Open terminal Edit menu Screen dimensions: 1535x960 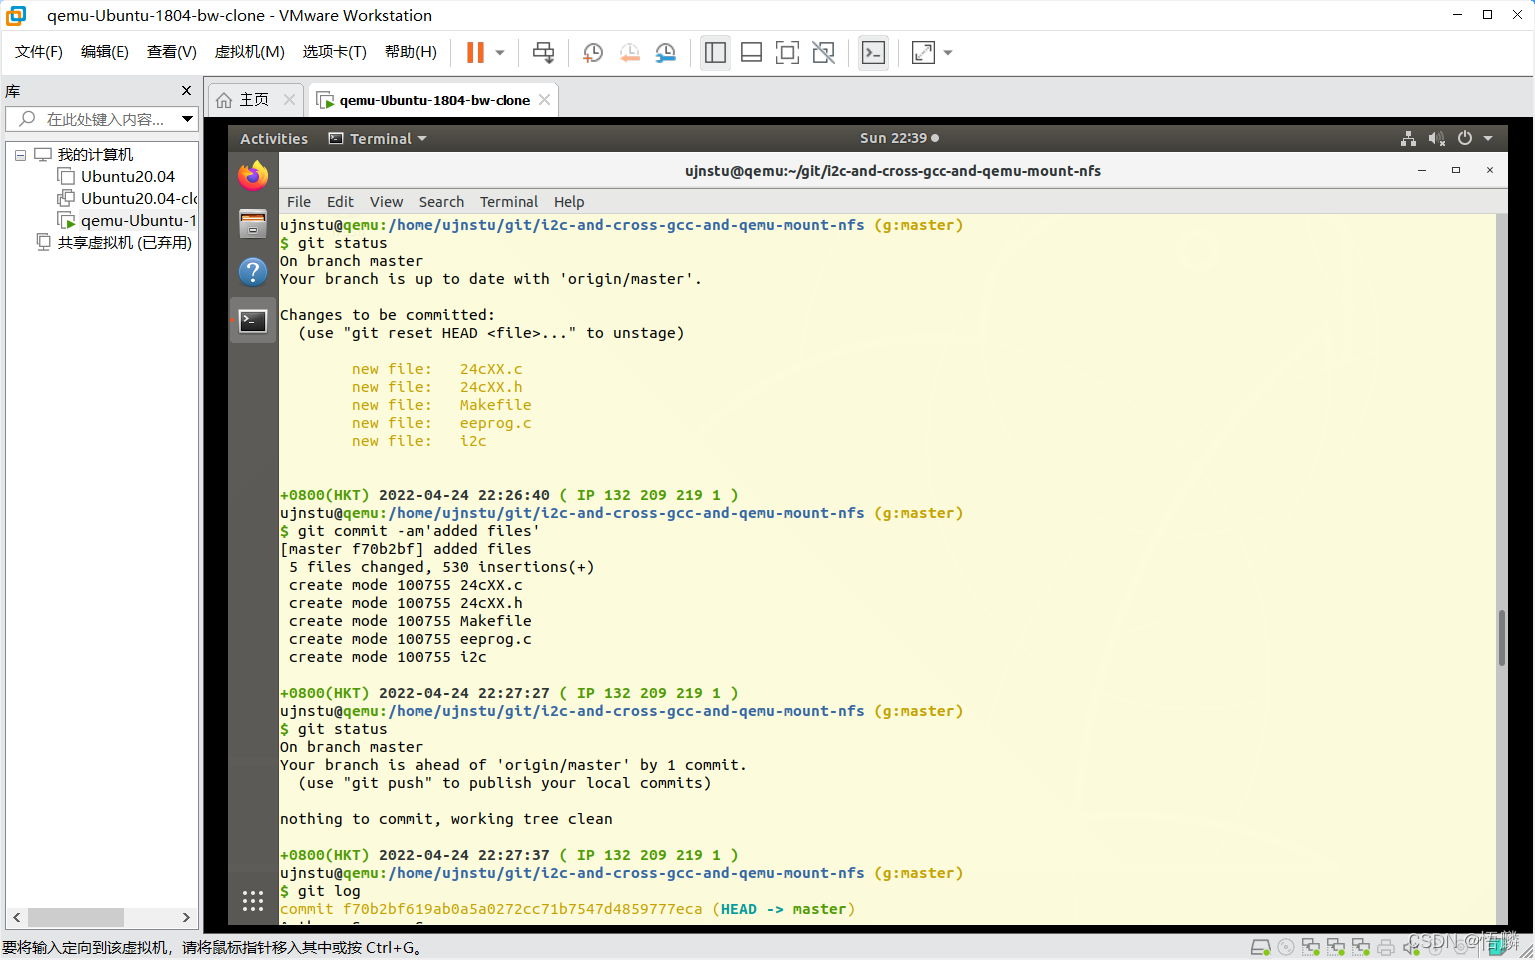click(340, 201)
